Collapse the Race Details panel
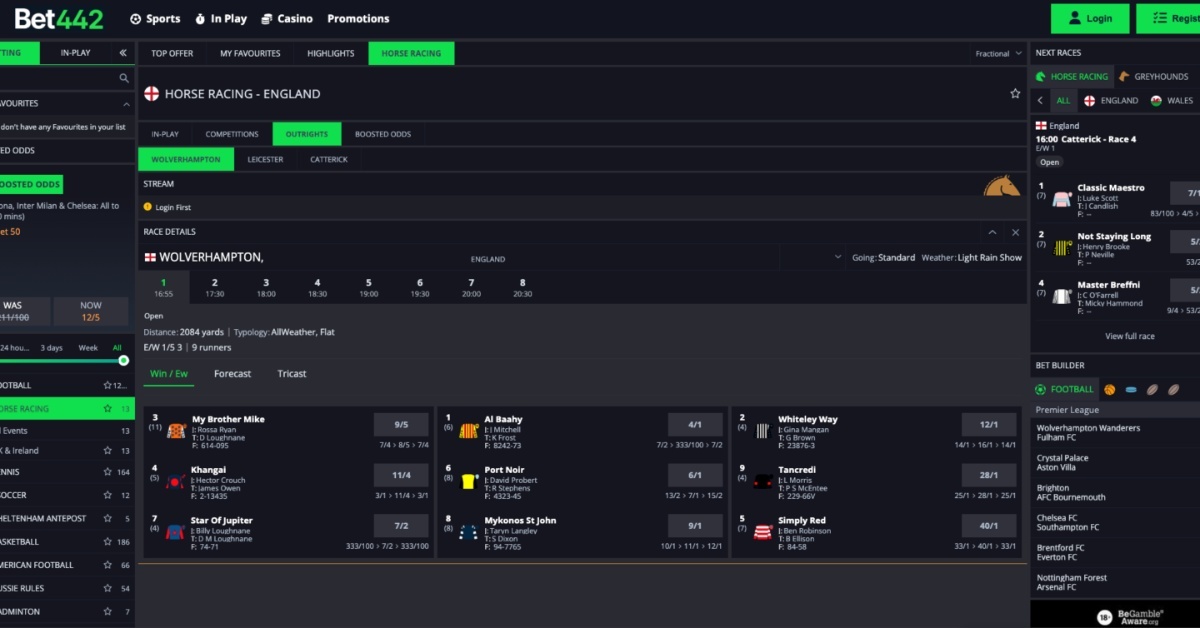The height and width of the screenshot is (628, 1200). pyautogui.click(x=992, y=232)
